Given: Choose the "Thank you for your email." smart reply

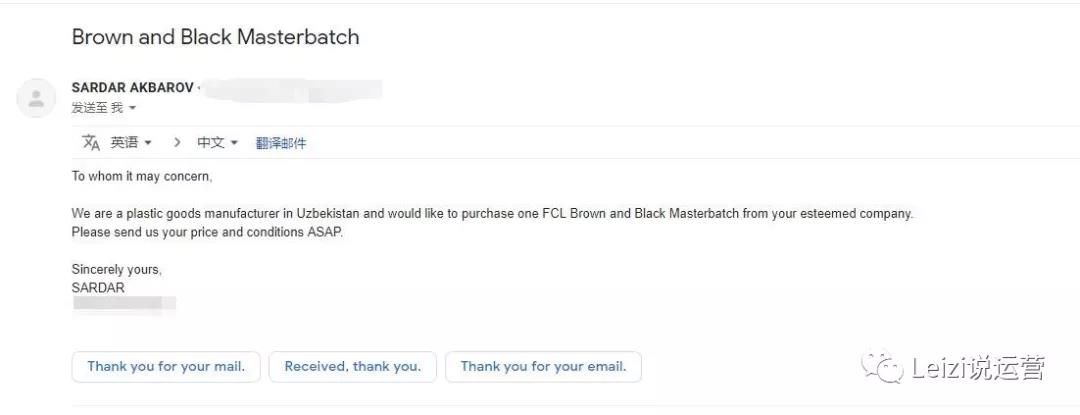Looking at the screenshot, I should [x=543, y=367].
